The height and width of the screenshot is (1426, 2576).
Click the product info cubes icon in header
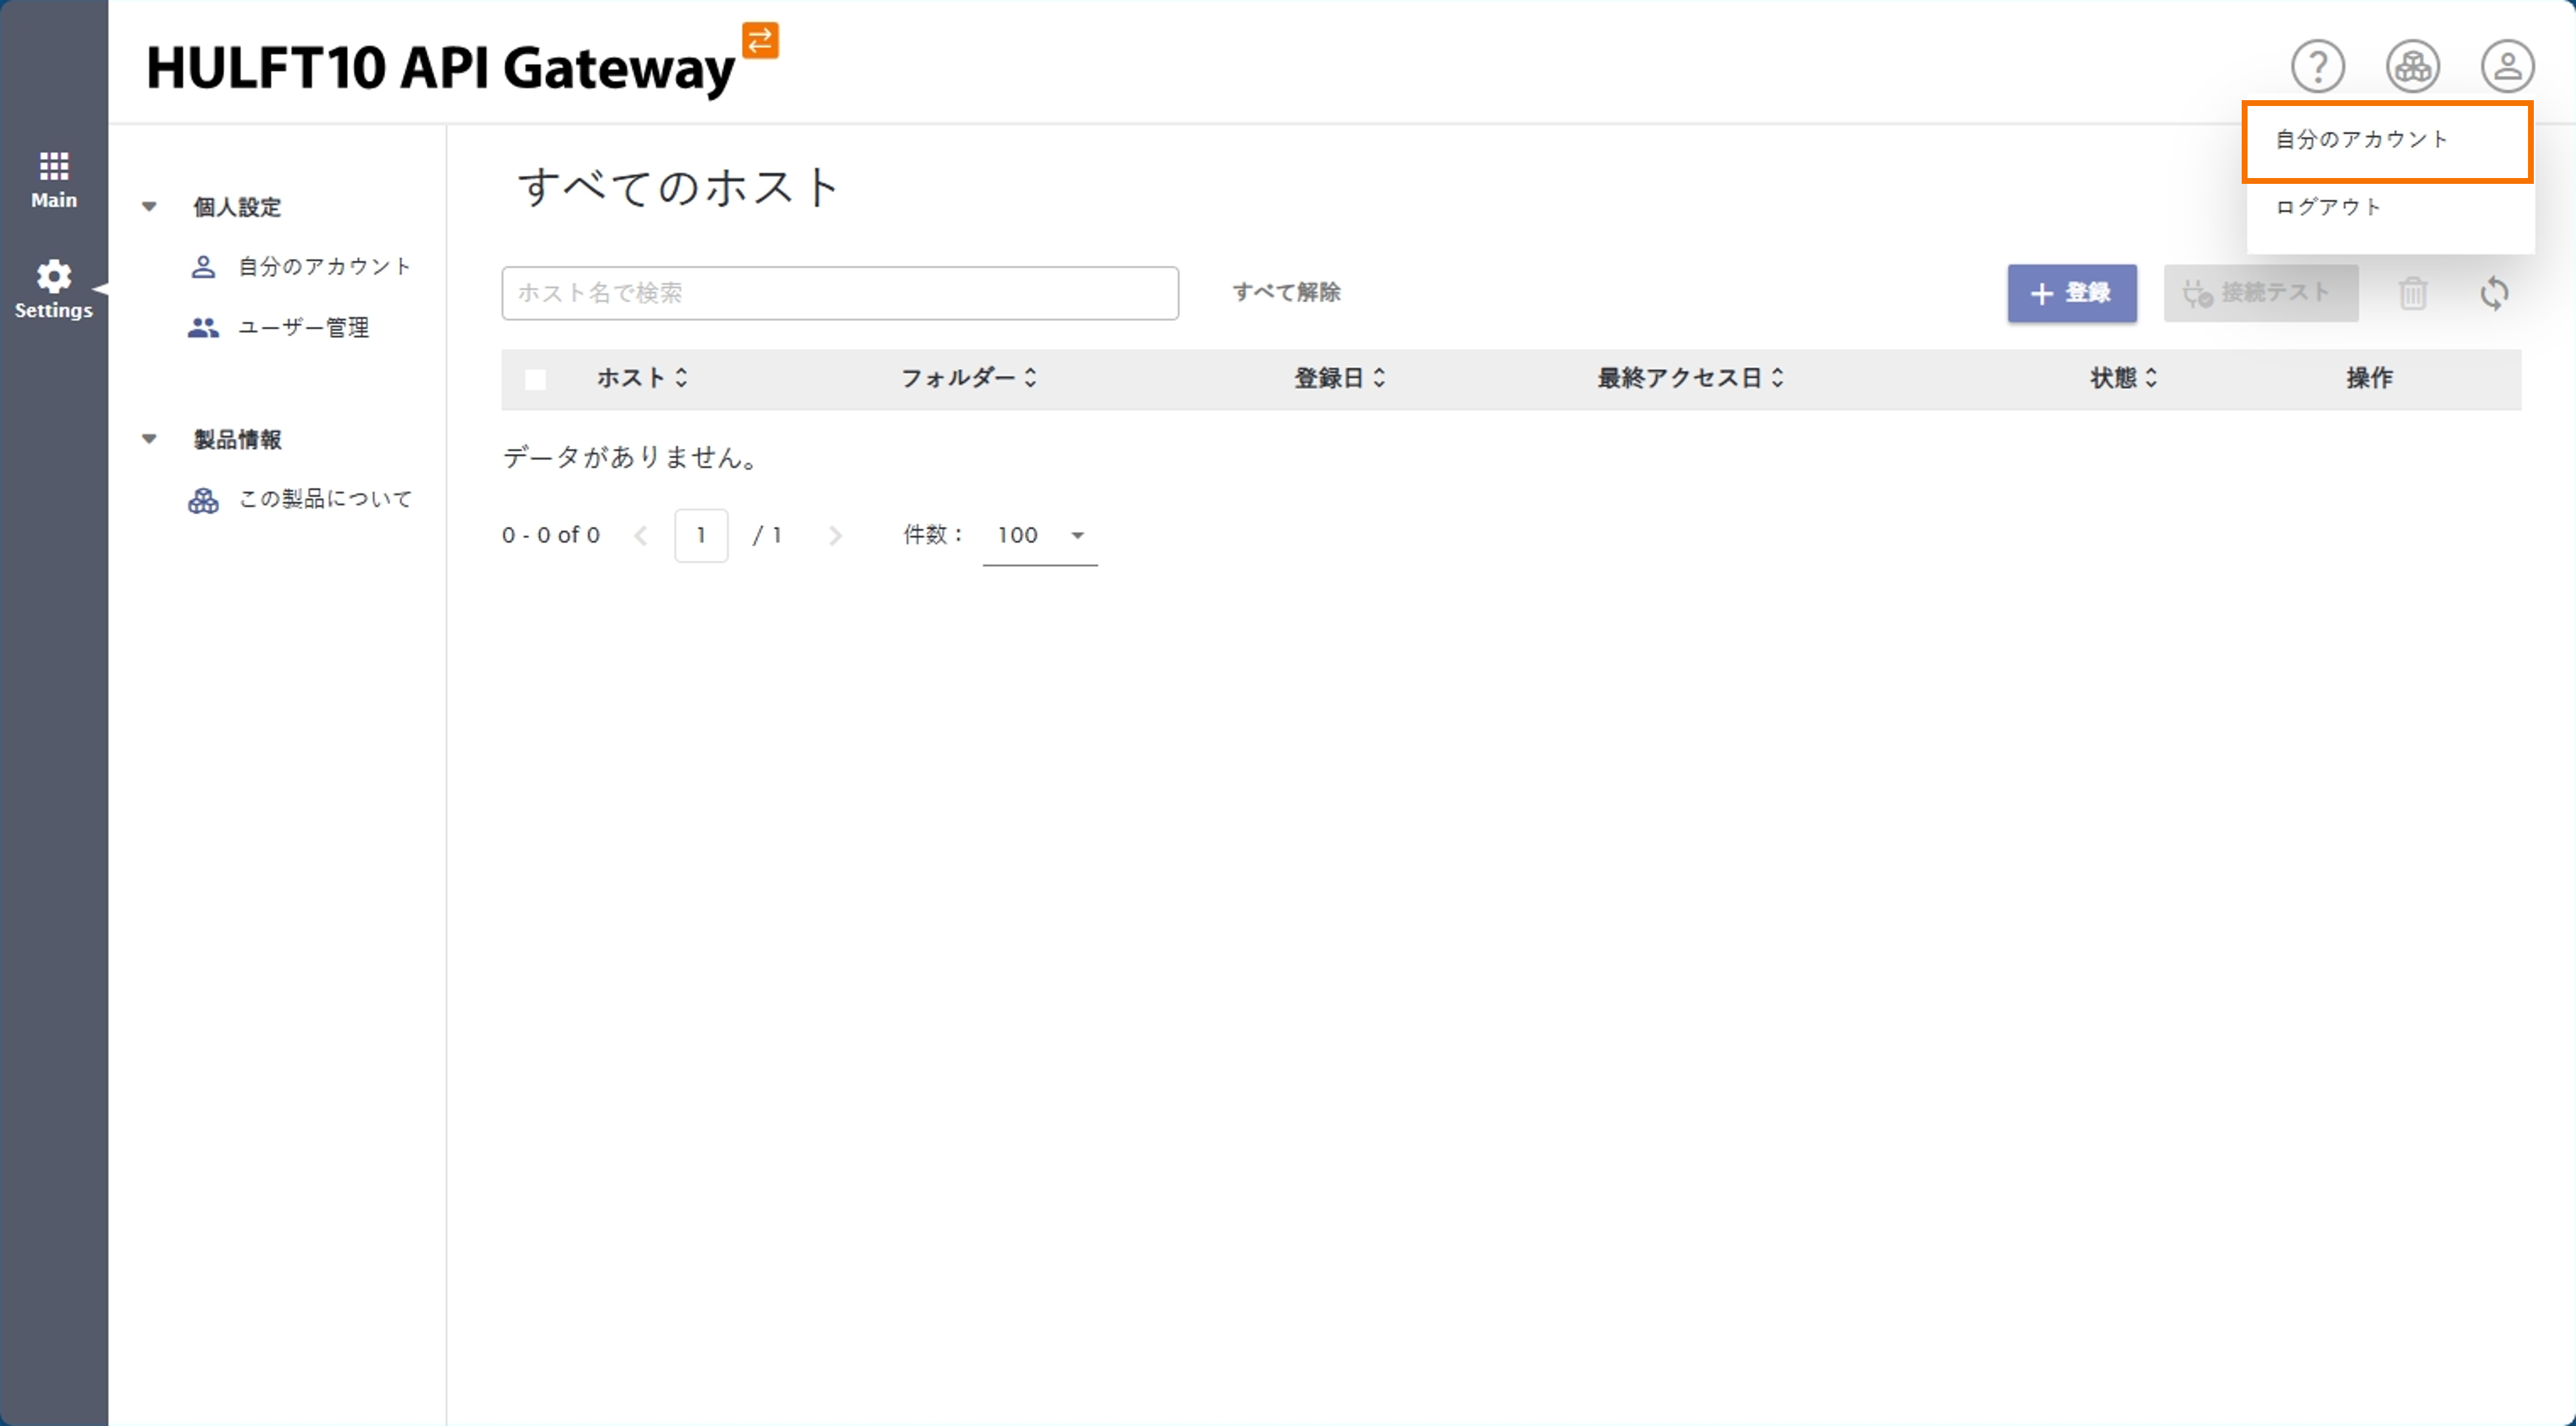coord(2412,66)
